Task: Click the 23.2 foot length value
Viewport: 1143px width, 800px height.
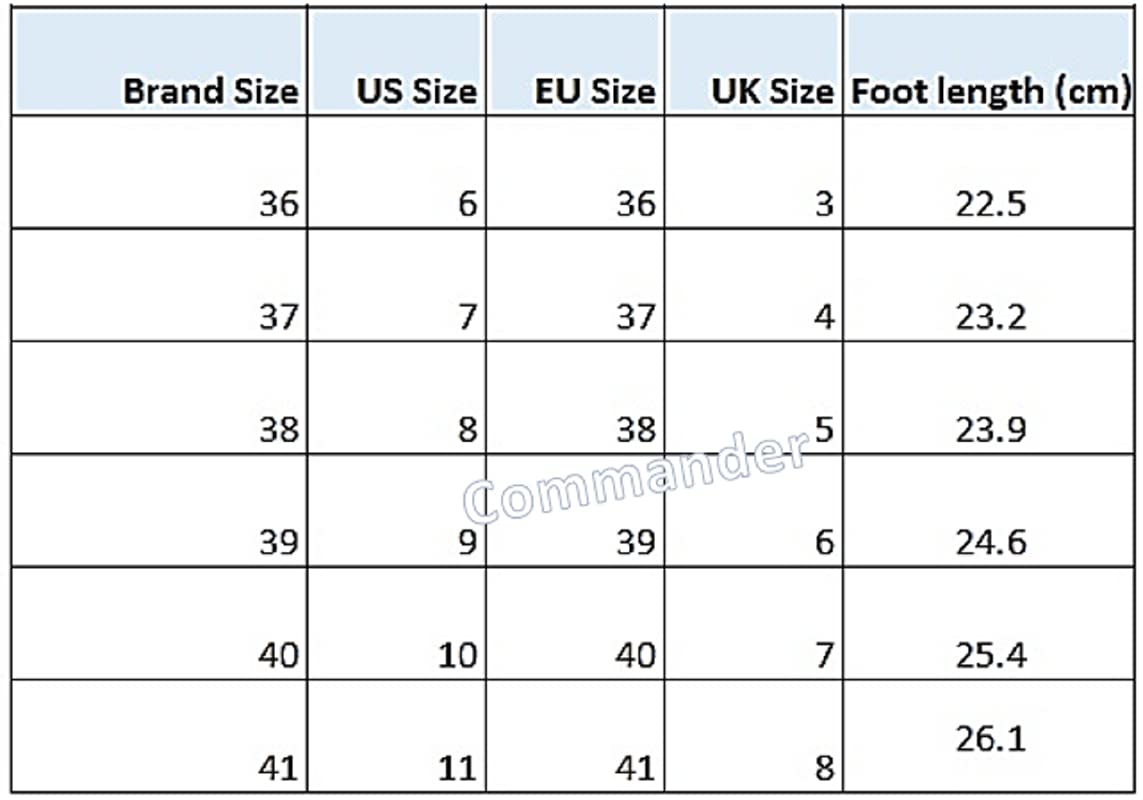Action: (990, 317)
